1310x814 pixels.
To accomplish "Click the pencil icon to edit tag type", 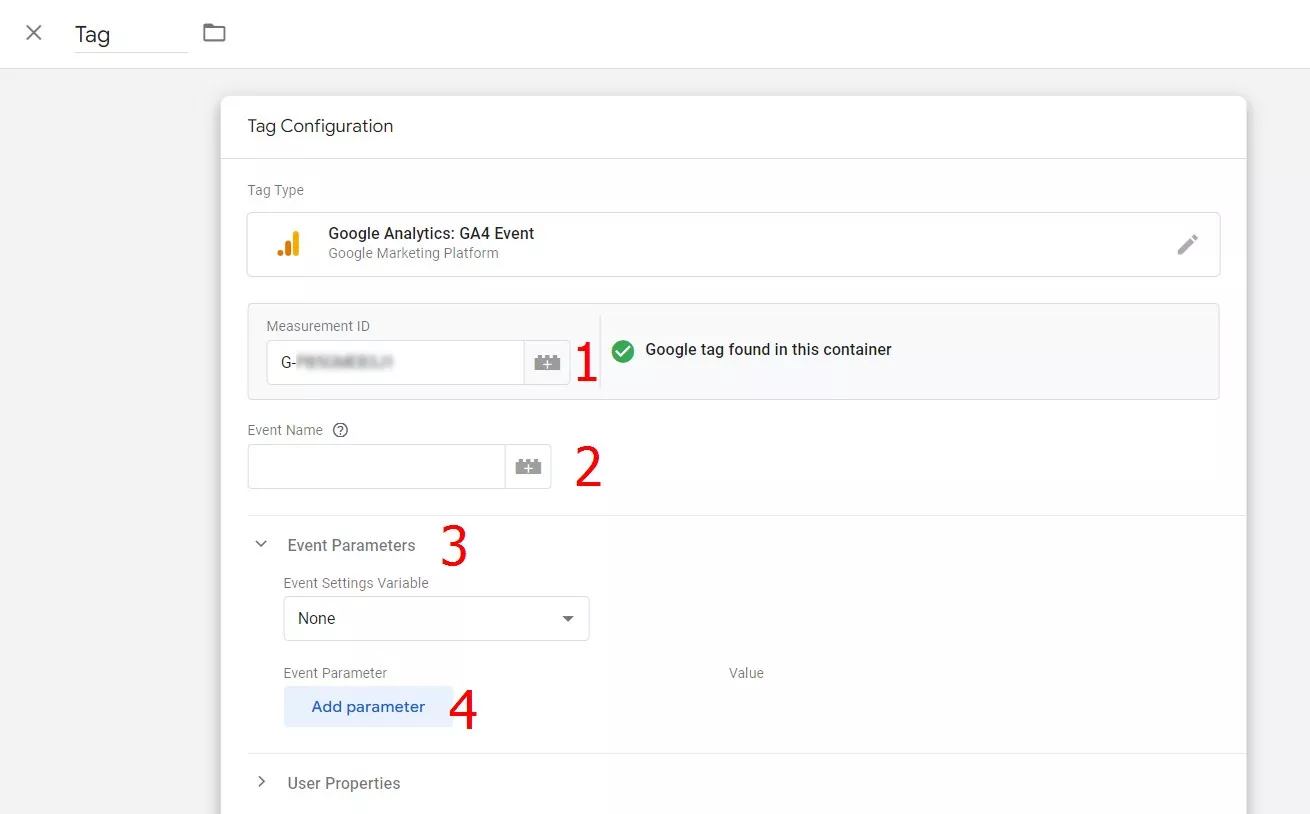I will point(1187,244).
